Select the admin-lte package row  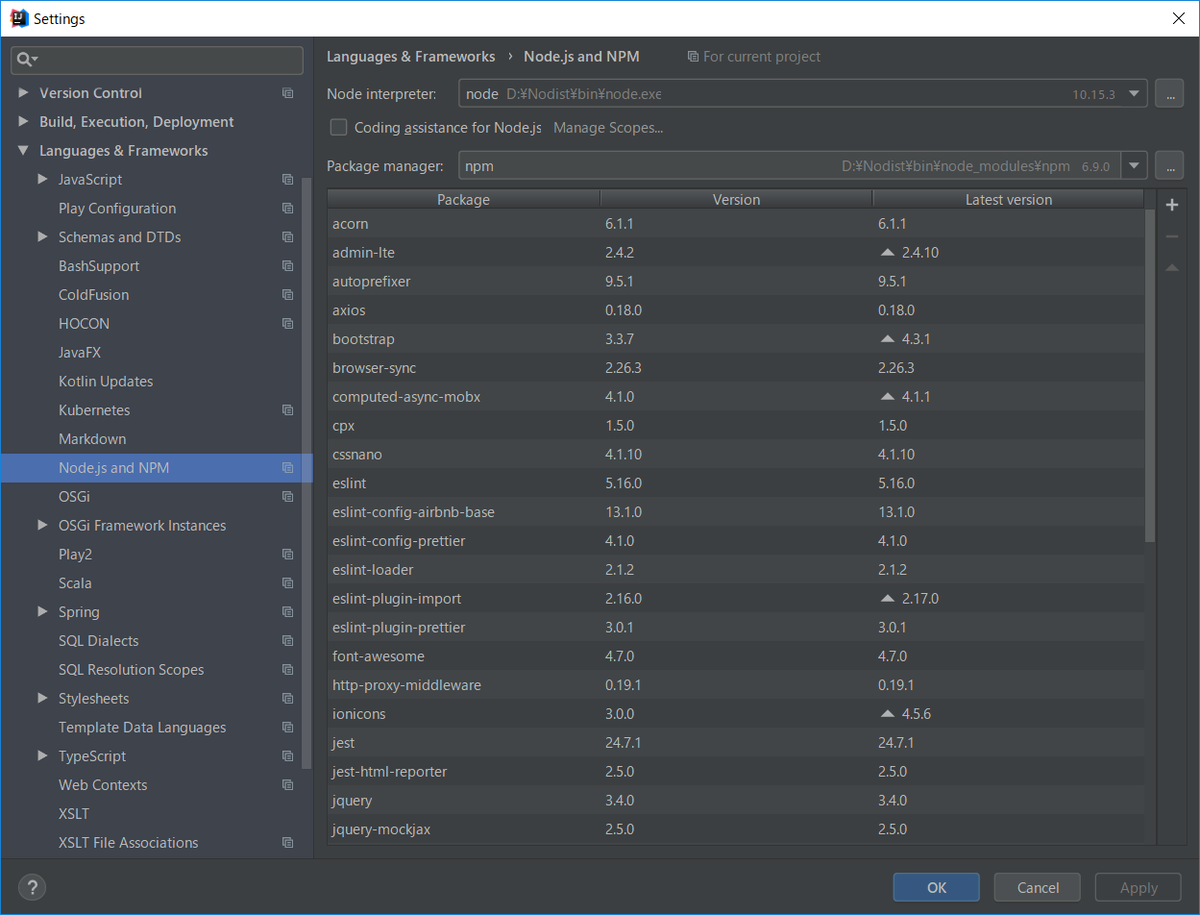(736, 253)
